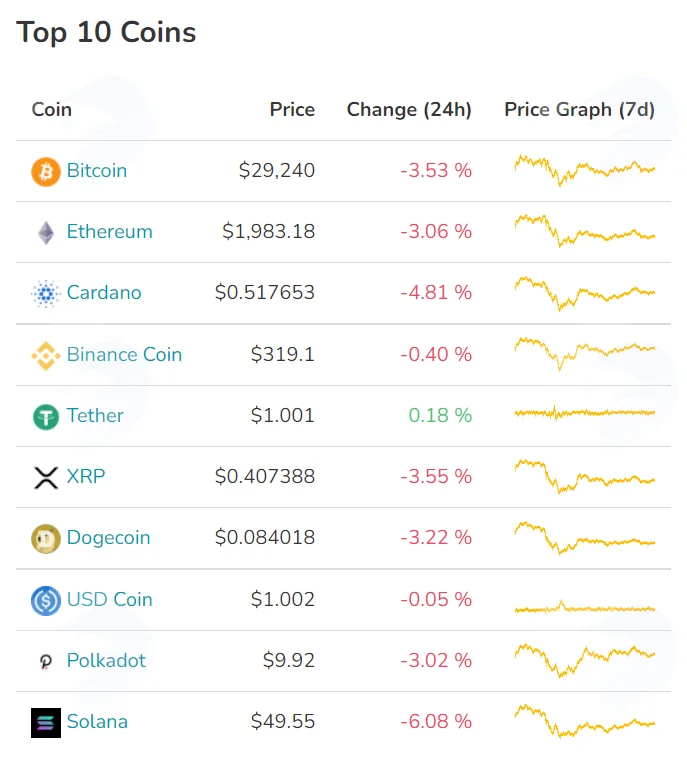
Task: Click the Polkadot logo icon
Action: tap(46, 662)
